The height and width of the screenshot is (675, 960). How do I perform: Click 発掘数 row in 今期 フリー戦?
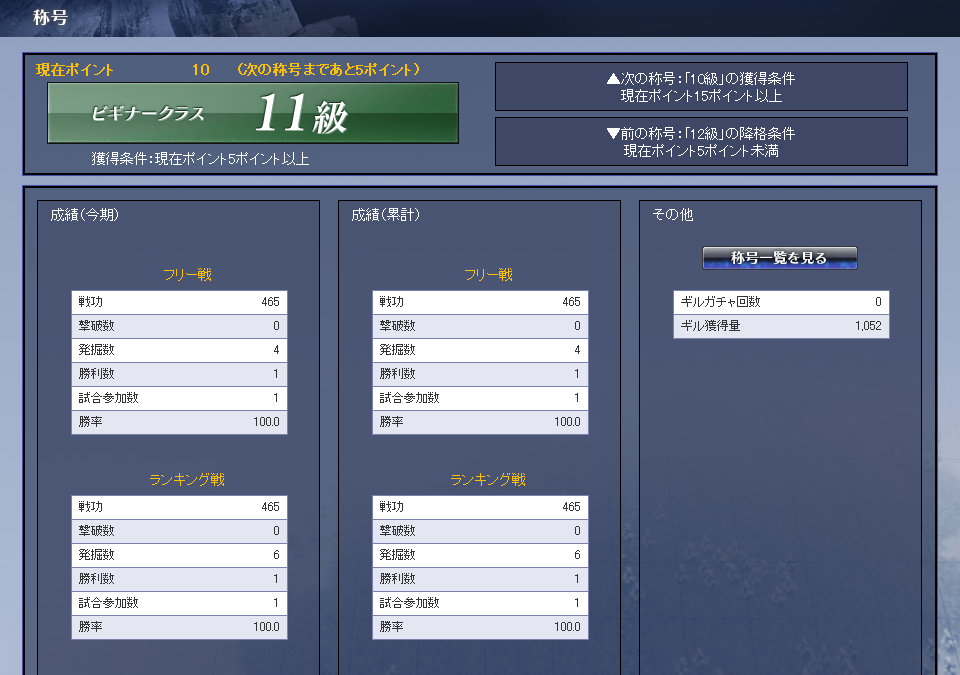[179, 350]
